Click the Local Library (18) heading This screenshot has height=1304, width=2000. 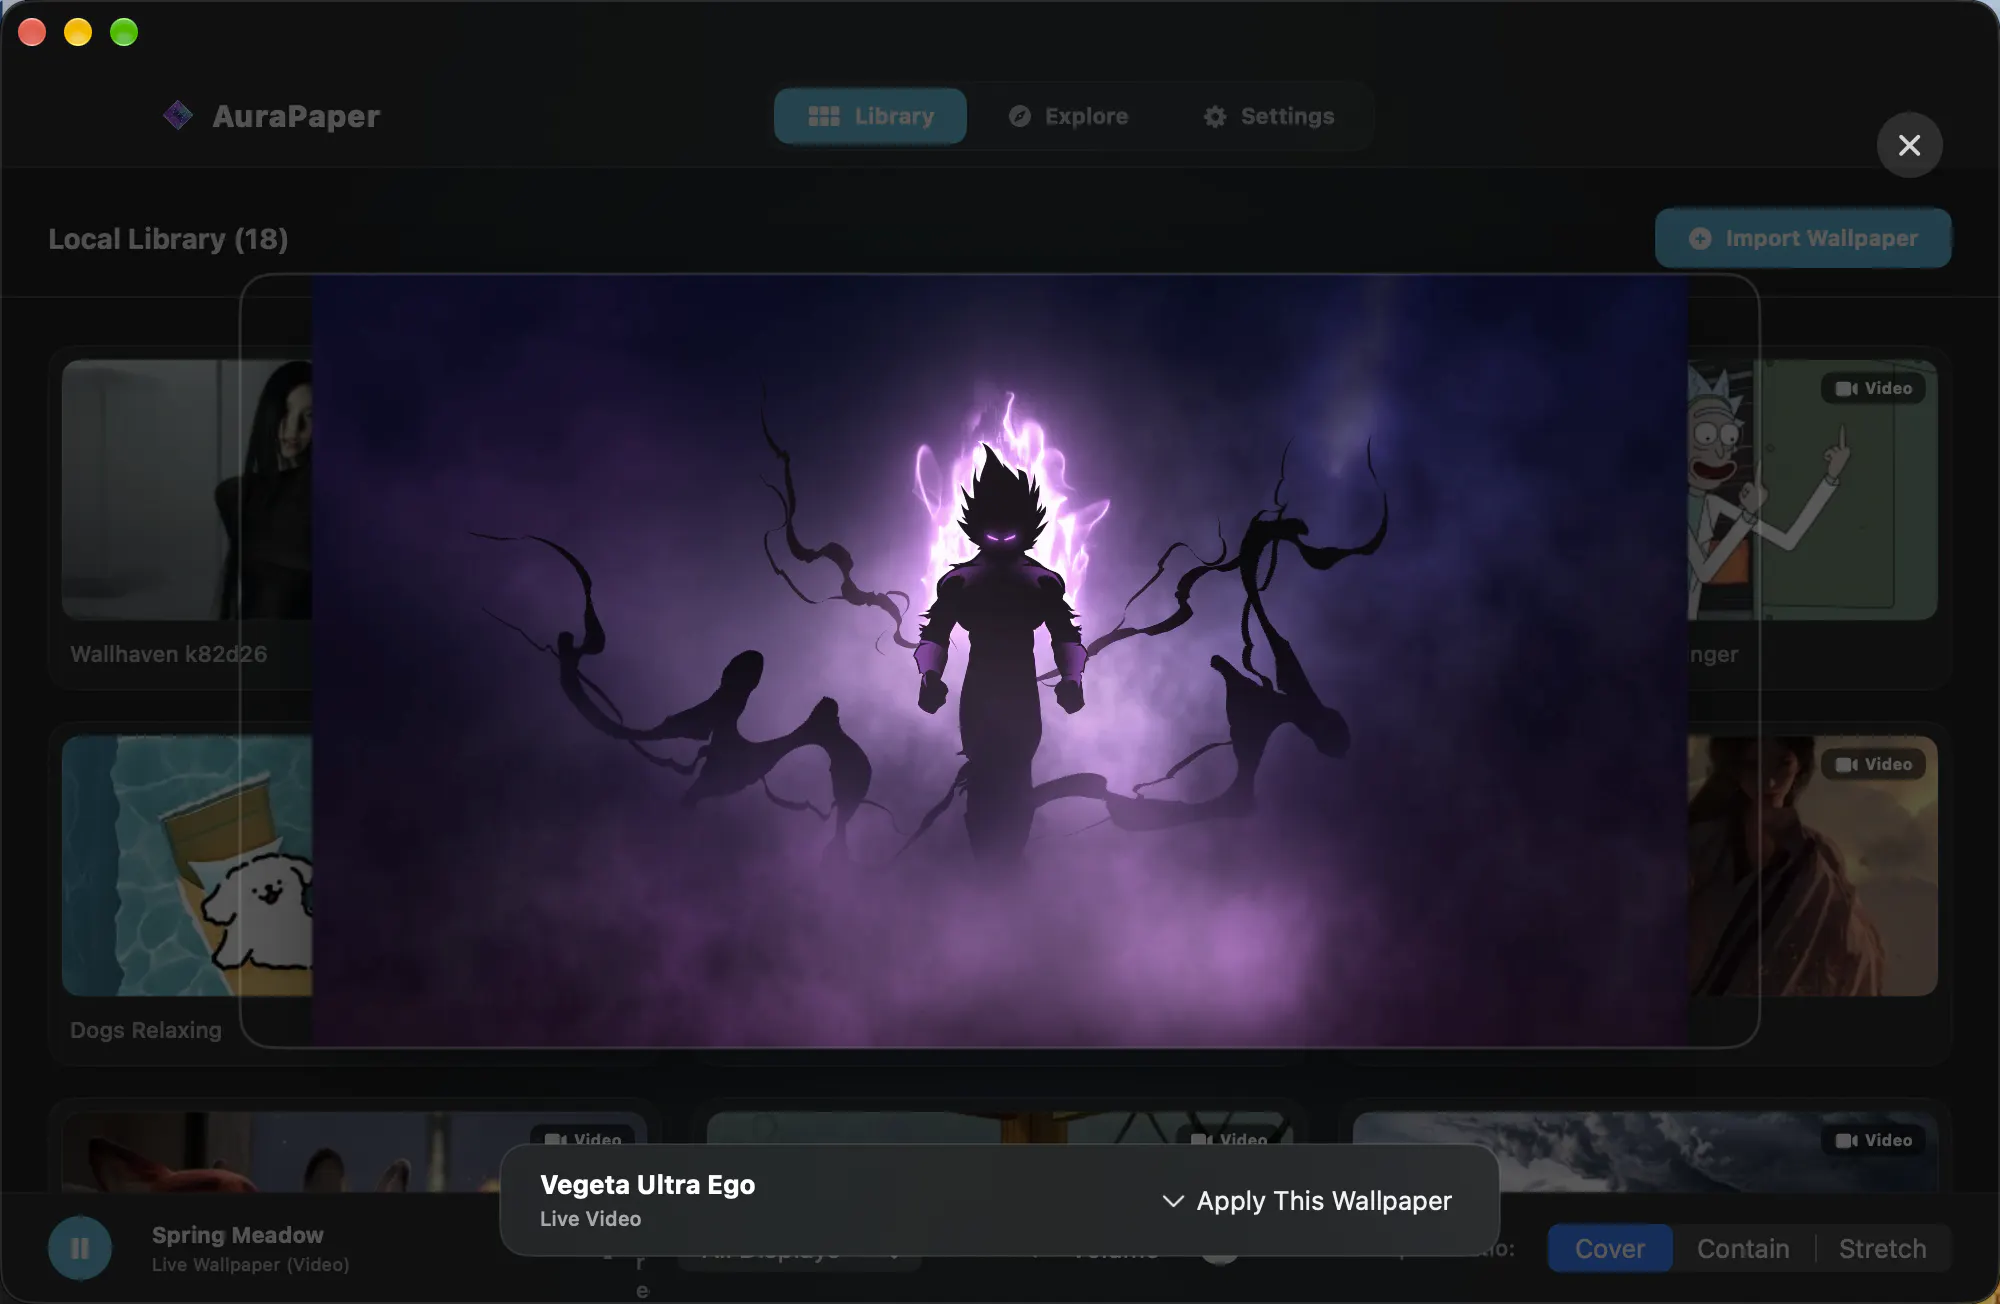(168, 239)
